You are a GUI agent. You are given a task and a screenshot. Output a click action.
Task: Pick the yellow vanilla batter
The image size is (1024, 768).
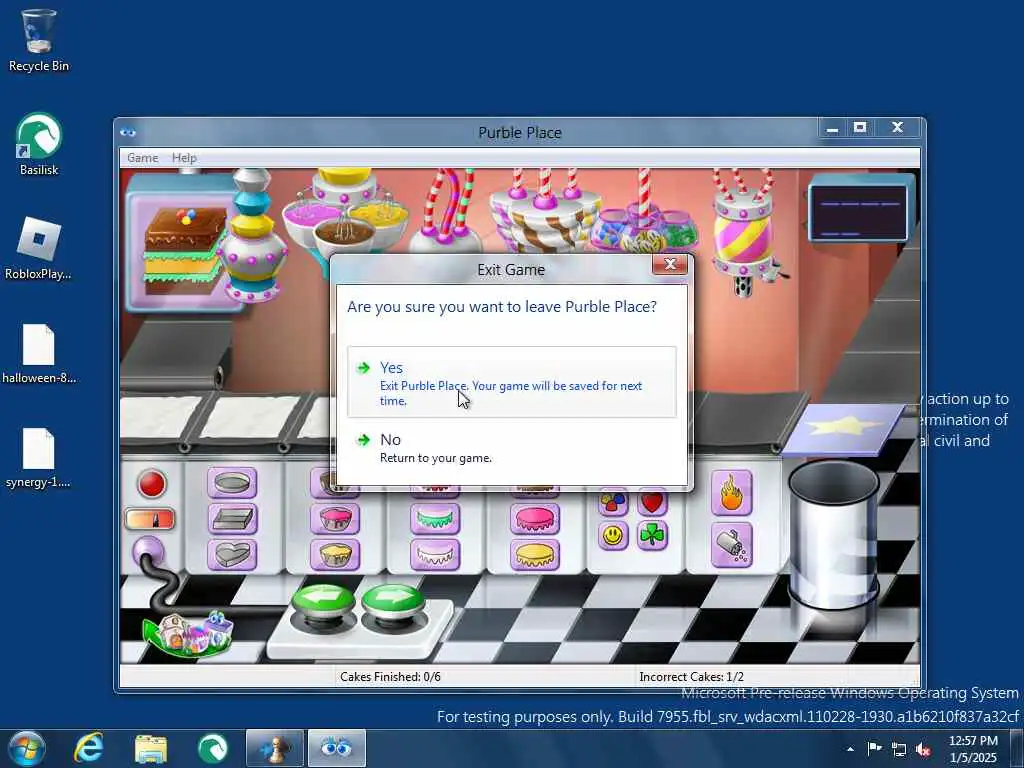(x=335, y=554)
